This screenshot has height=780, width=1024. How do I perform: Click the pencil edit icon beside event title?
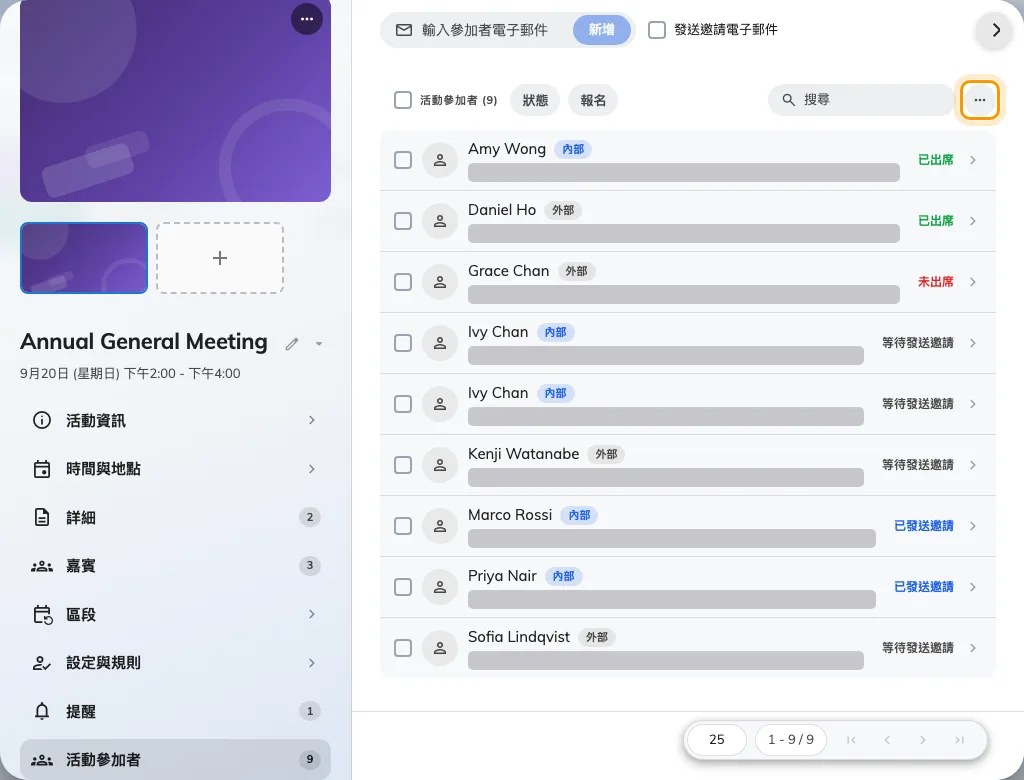pos(292,344)
